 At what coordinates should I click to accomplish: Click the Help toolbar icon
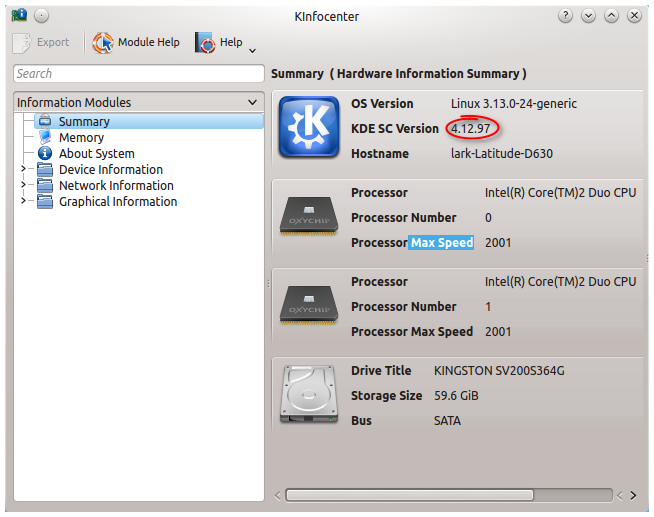[206, 43]
